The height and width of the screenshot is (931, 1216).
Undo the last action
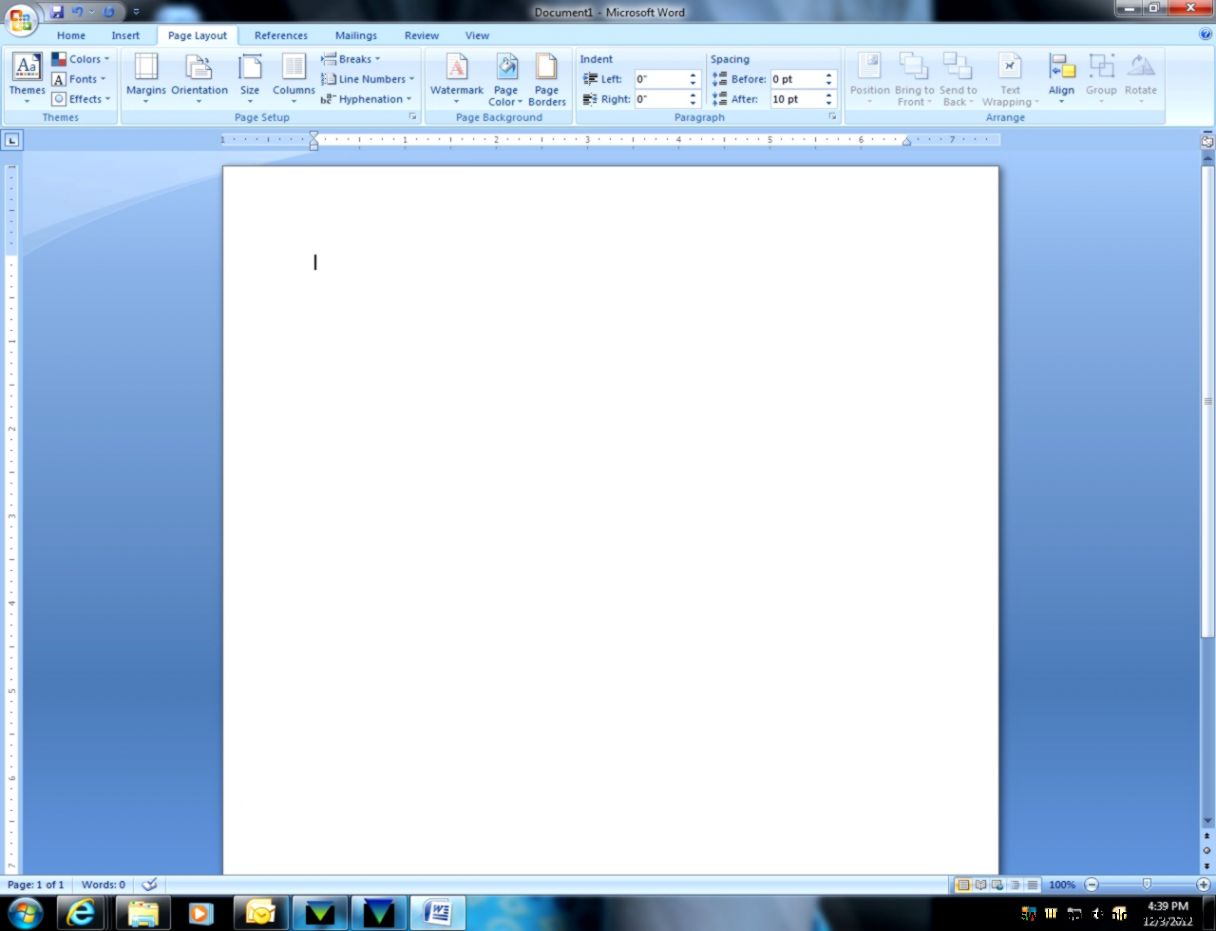point(78,12)
